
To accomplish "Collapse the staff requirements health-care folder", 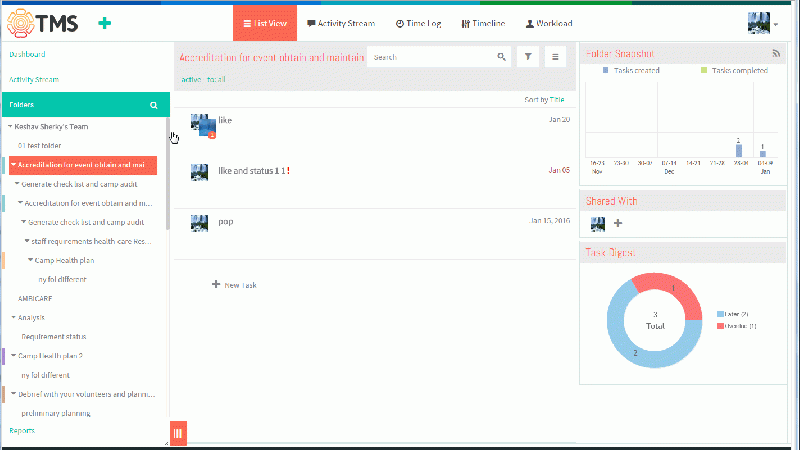I will pos(27,241).
